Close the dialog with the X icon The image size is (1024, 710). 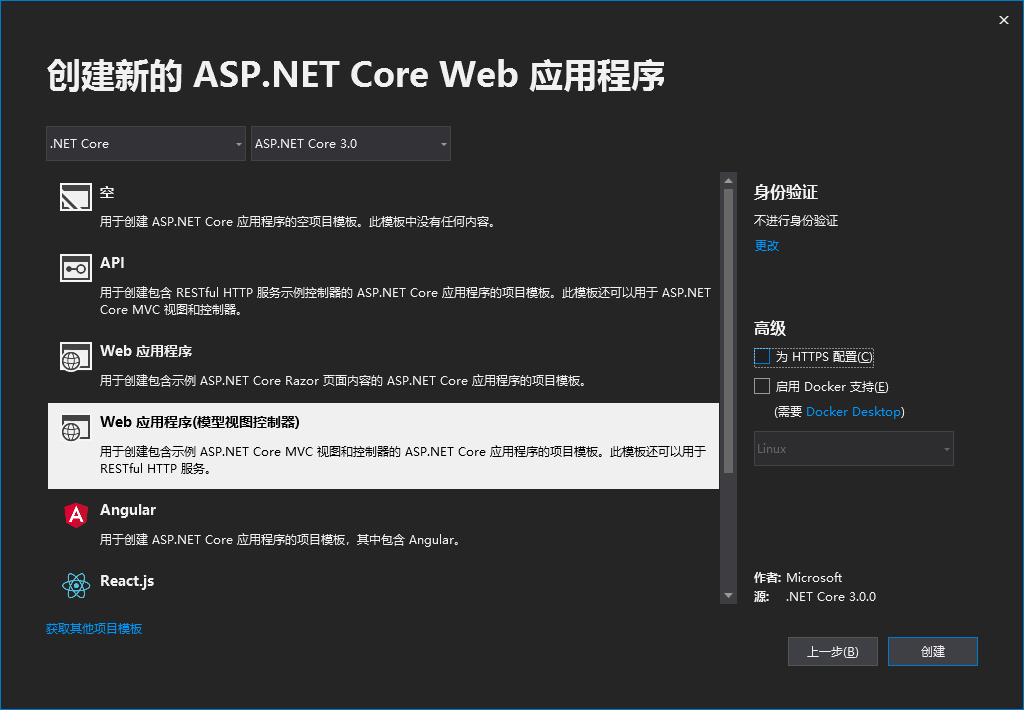[x=1004, y=20]
